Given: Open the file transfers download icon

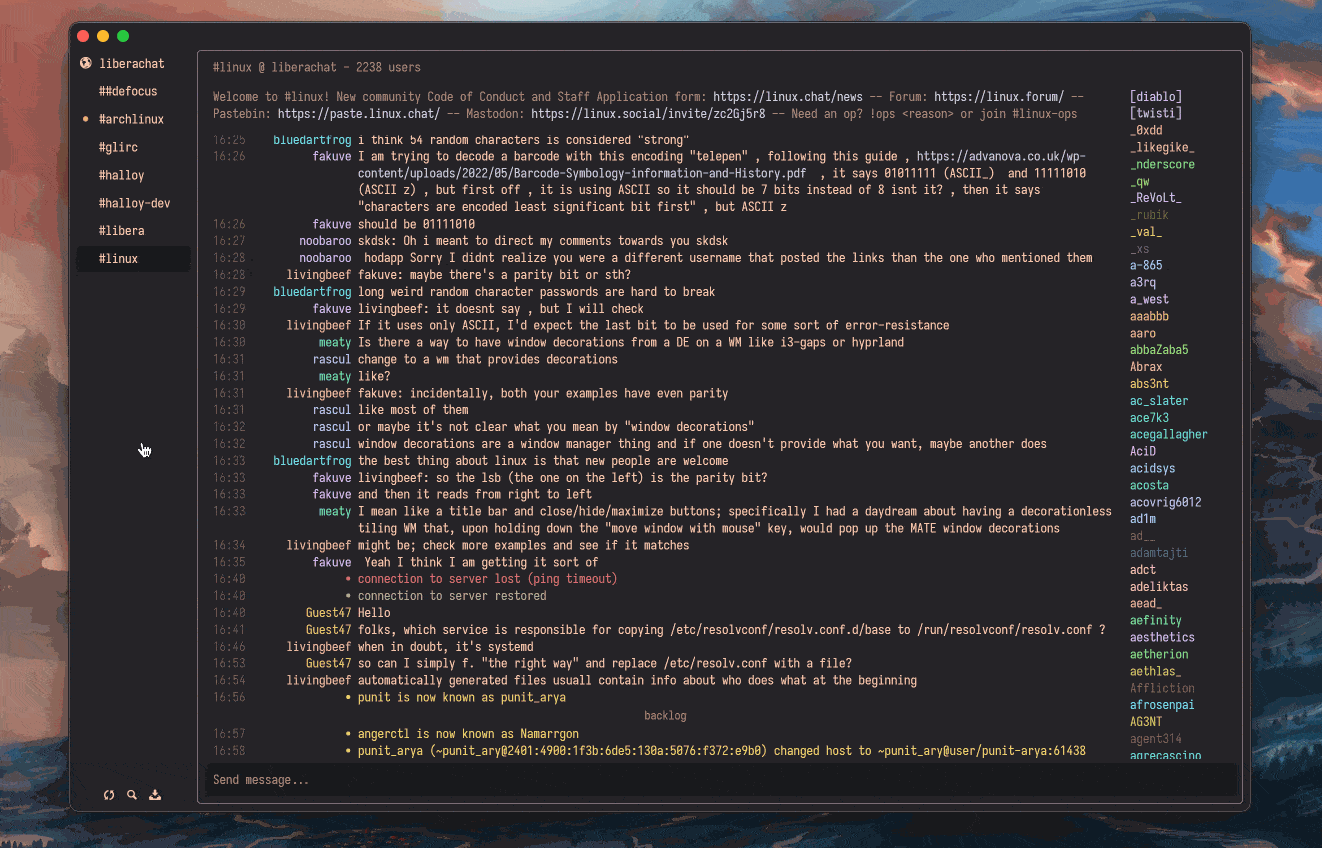Looking at the screenshot, I should [155, 795].
